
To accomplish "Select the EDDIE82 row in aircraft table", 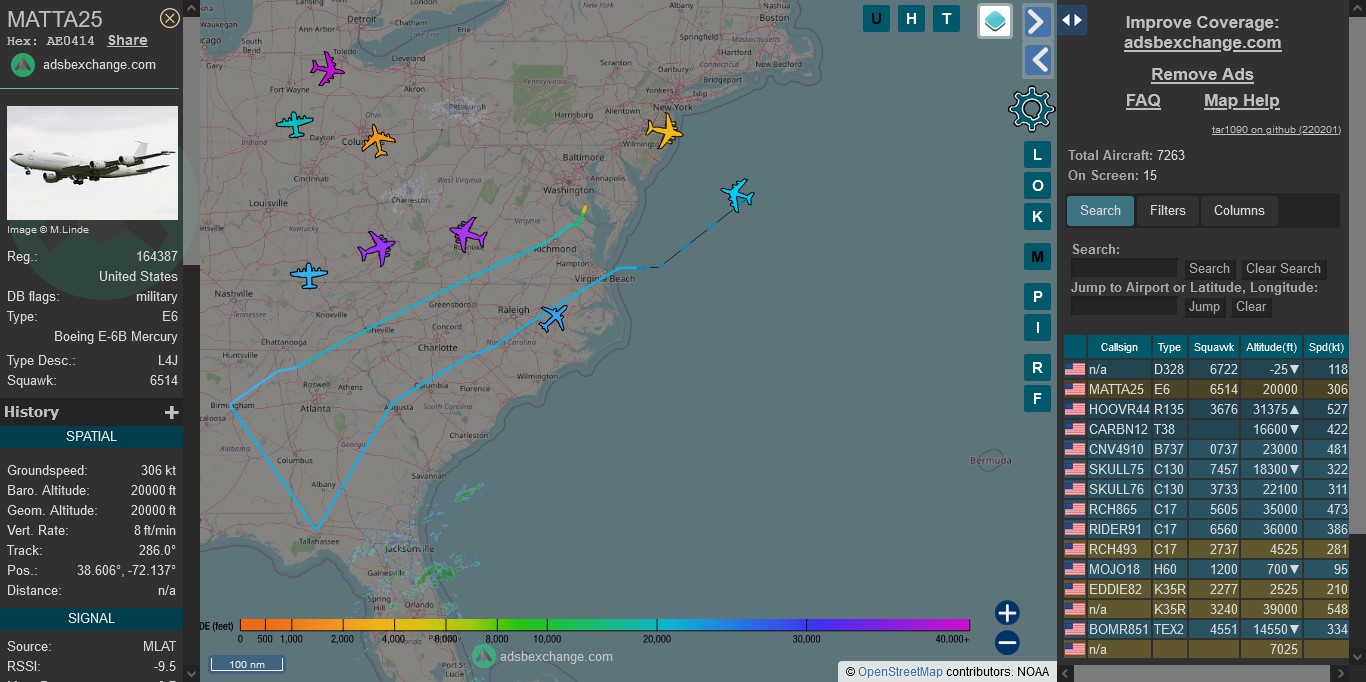I will coord(1206,589).
